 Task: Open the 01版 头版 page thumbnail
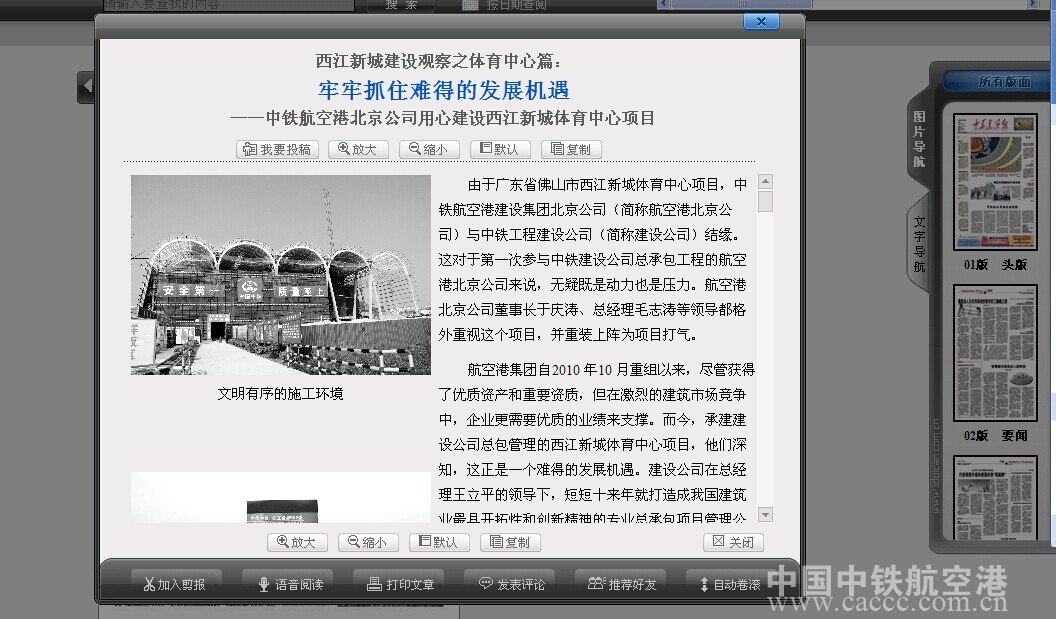pos(995,182)
